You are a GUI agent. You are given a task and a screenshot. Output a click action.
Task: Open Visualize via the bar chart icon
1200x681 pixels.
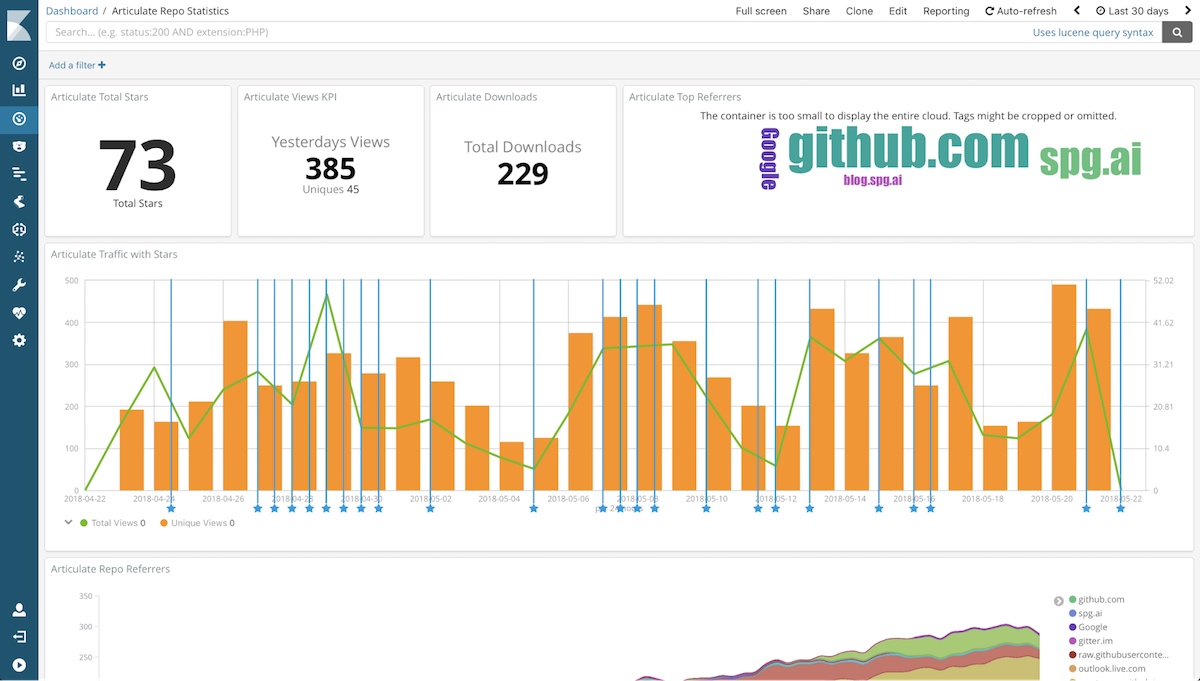[19, 91]
